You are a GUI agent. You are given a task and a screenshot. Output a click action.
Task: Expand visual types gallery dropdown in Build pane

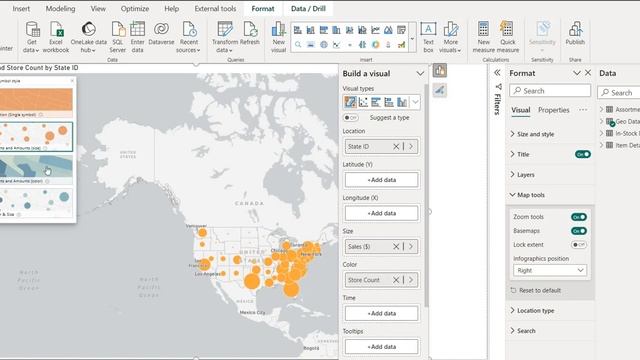pos(415,102)
